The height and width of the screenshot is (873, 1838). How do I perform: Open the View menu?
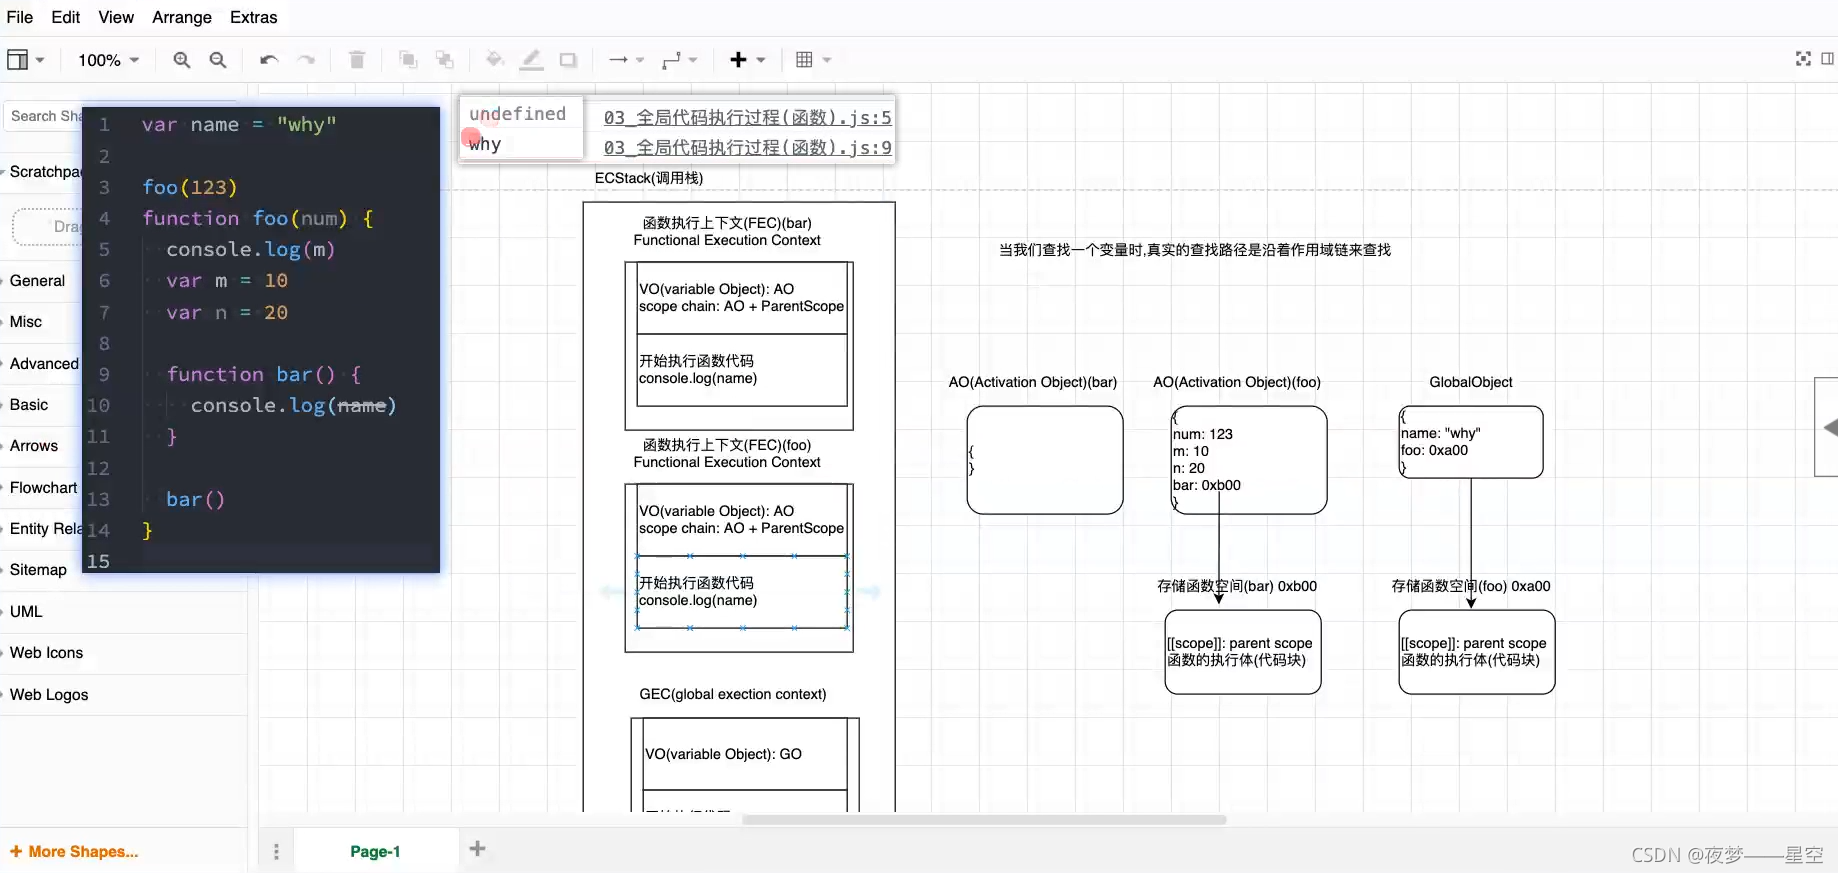(116, 17)
